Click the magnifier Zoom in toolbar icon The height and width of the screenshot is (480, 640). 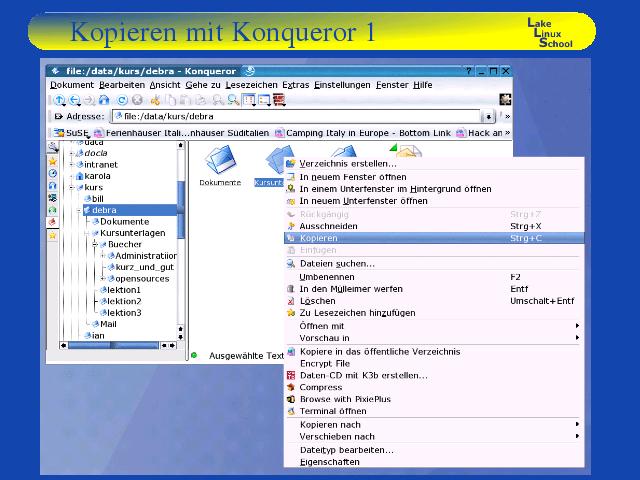(233, 100)
